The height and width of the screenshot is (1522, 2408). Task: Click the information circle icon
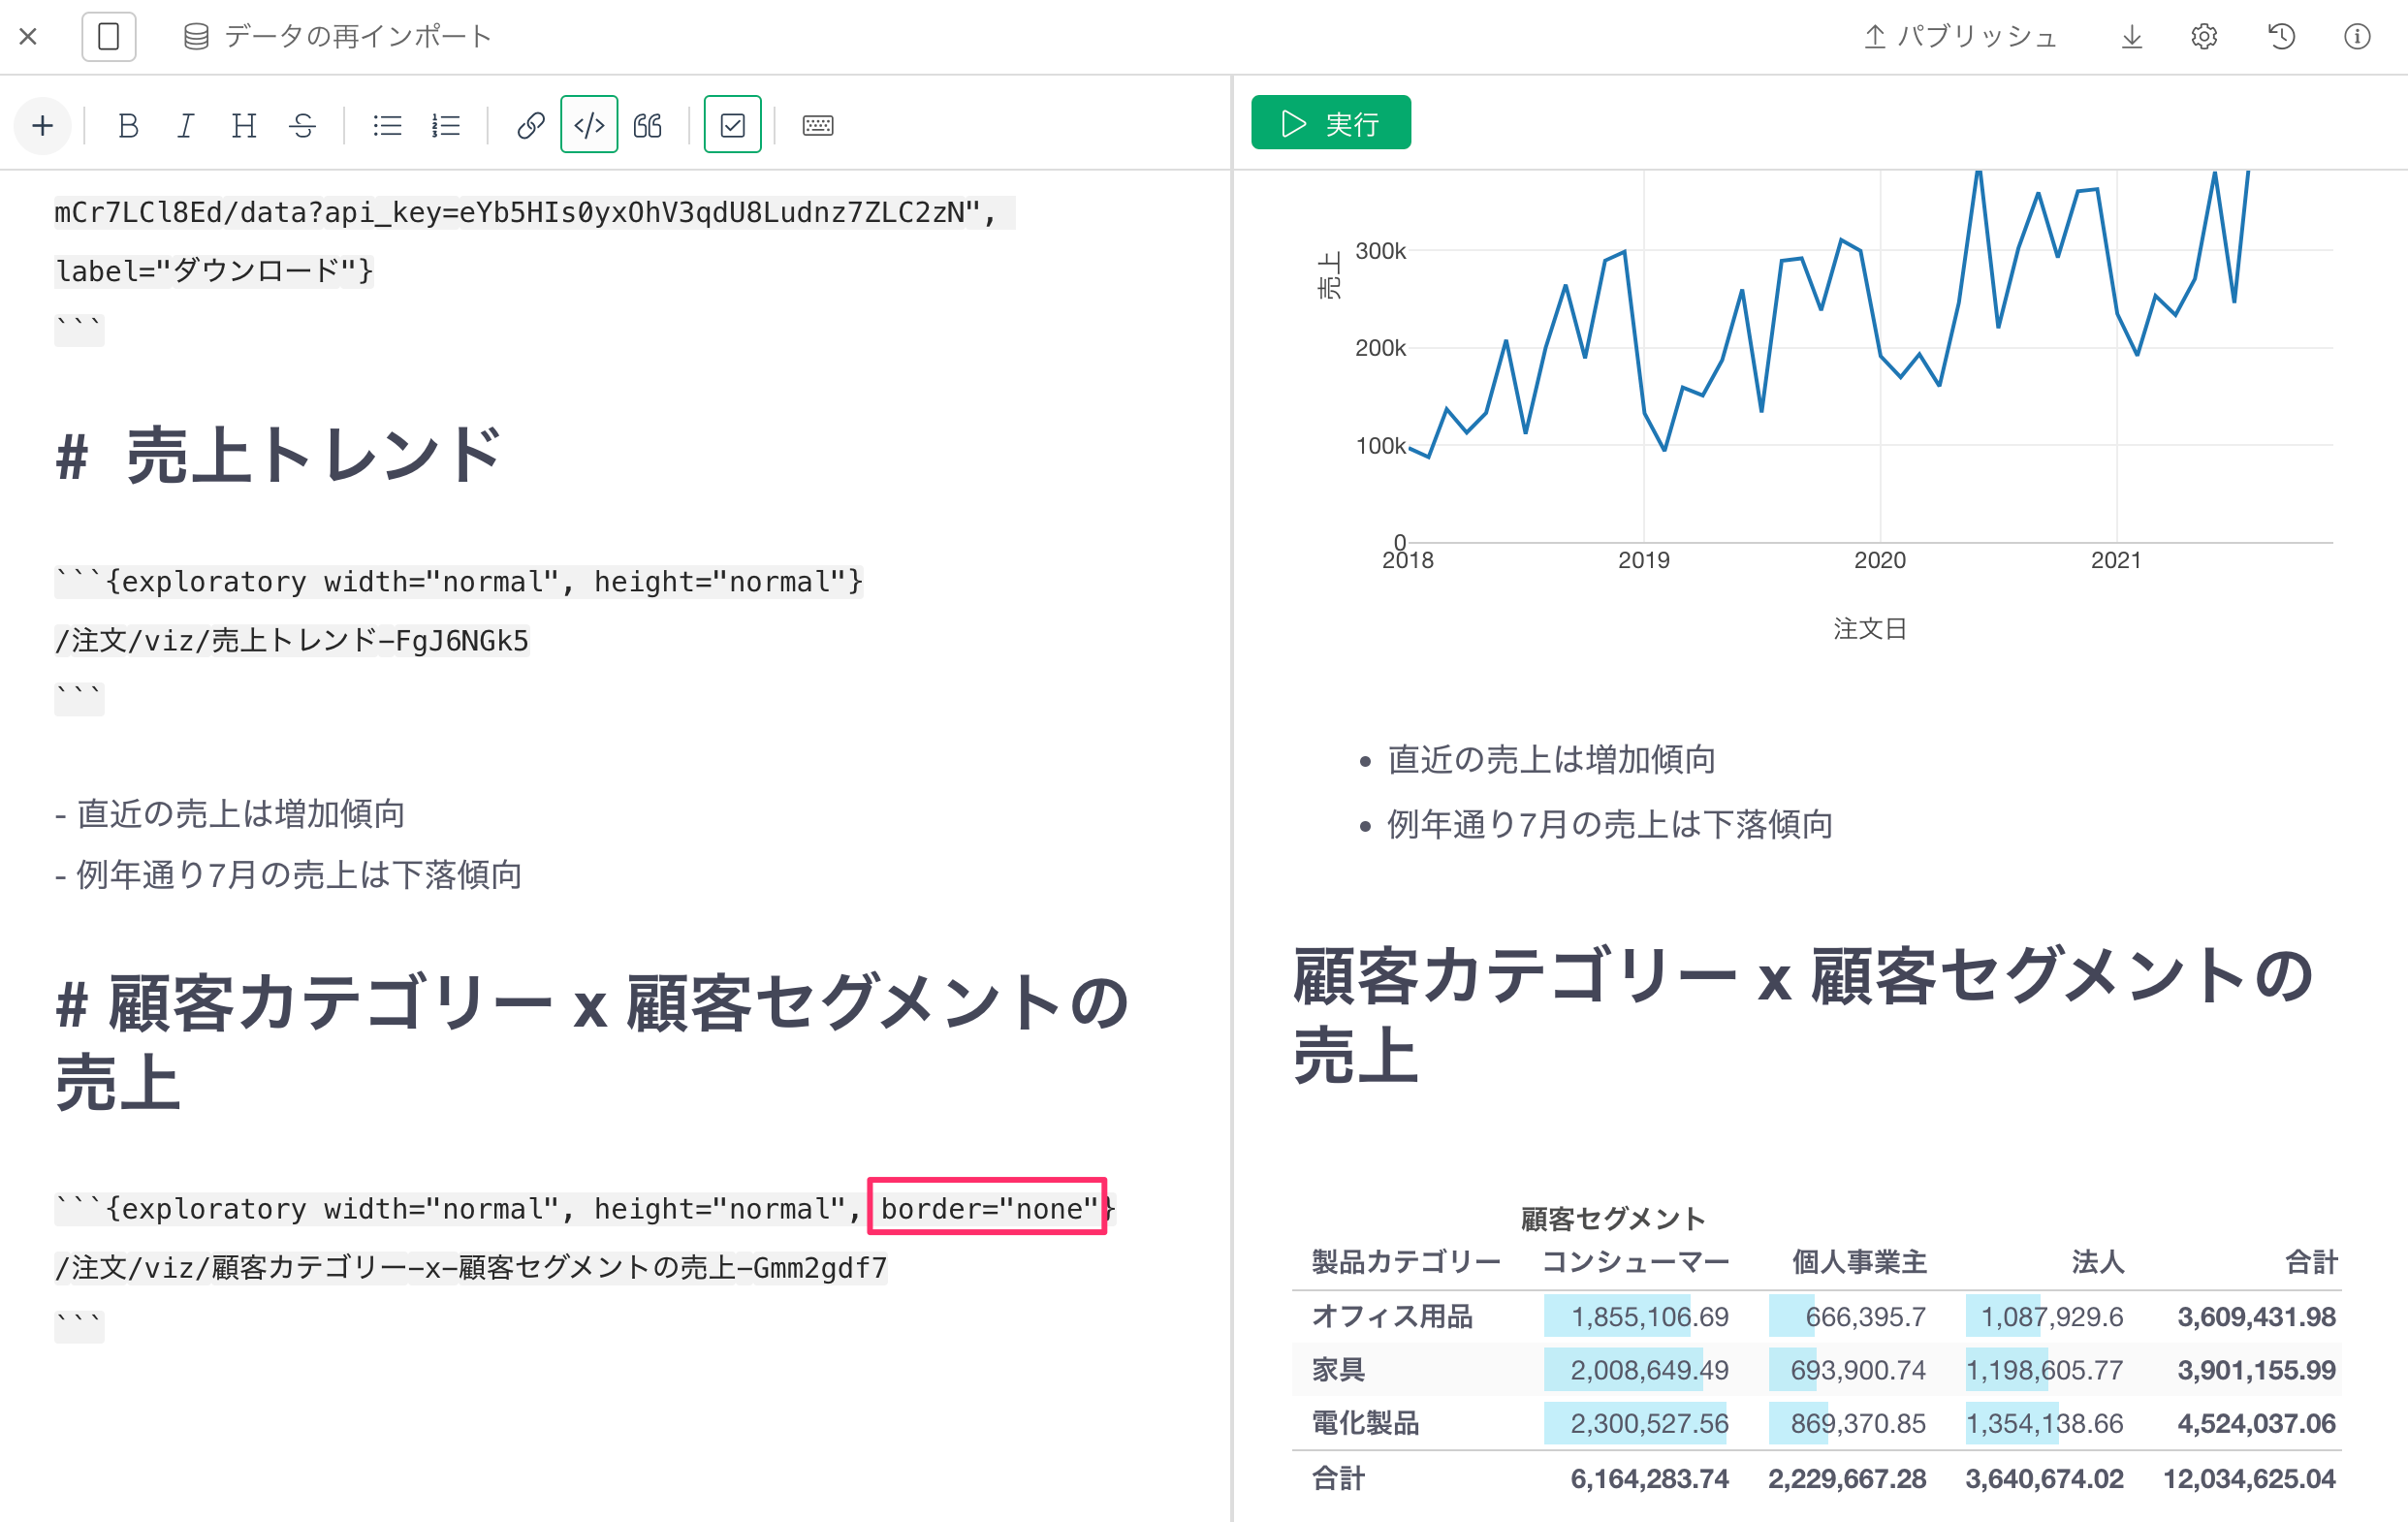[2357, 37]
